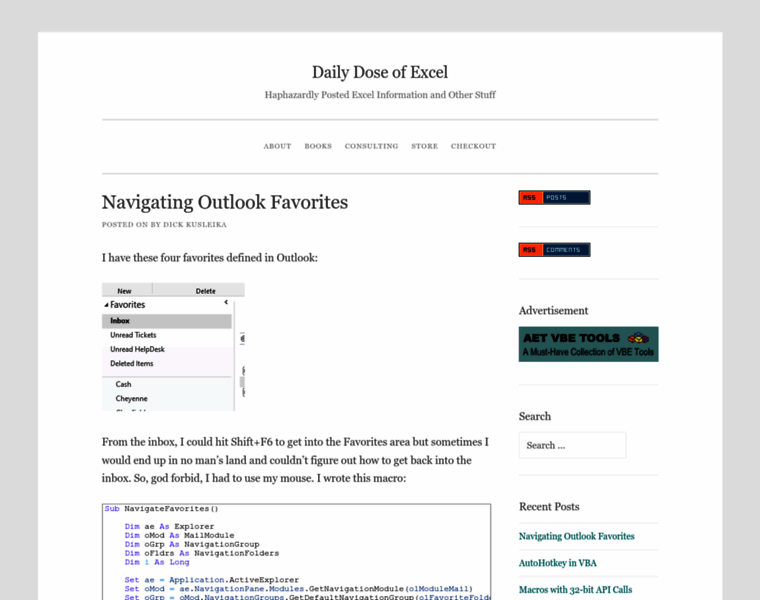Open recent post Macros with 32-bit API Calls
Image resolution: width=760 pixels, height=600 pixels.
coord(575,589)
